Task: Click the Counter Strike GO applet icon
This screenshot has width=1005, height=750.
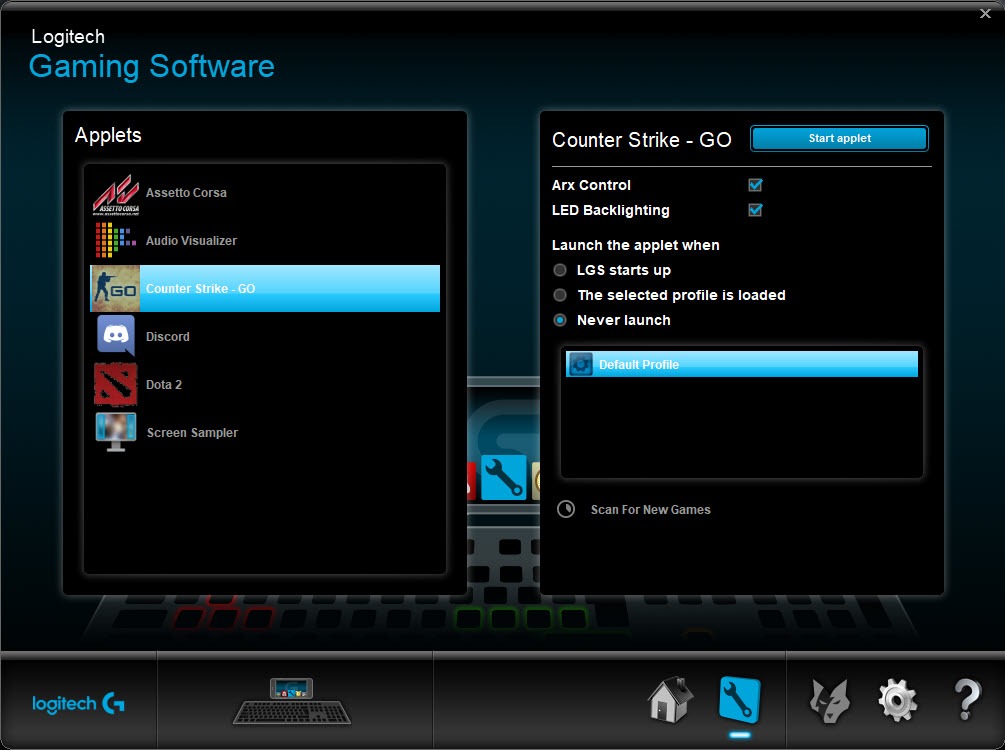Action: [115, 288]
